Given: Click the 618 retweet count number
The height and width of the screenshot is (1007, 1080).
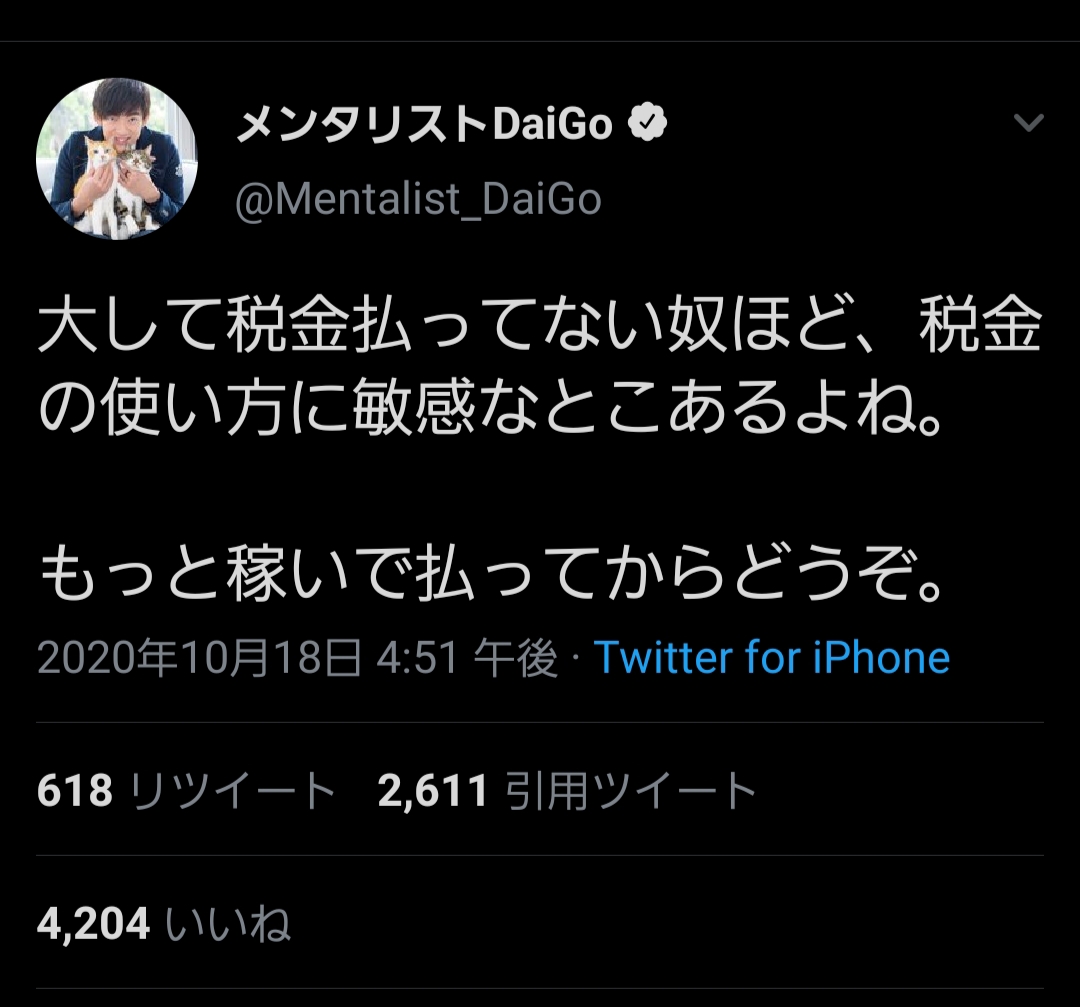Looking at the screenshot, I should pos(75,791).
